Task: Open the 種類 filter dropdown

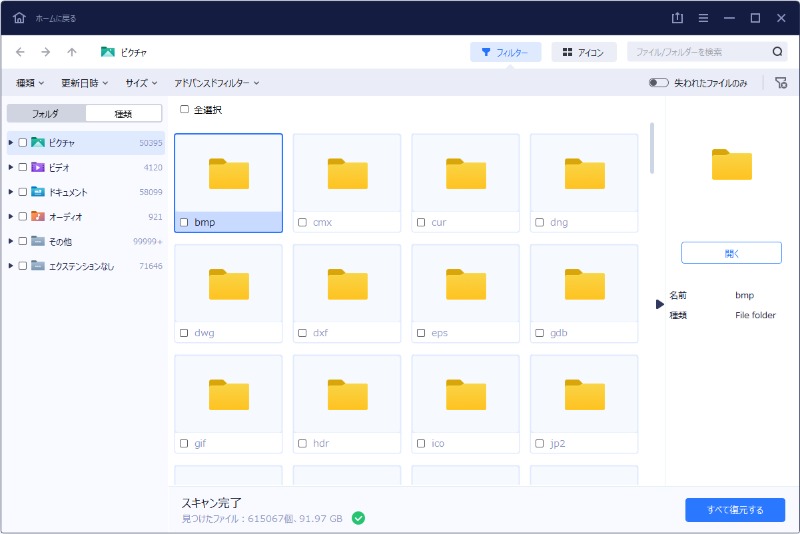Action: [31, 83]
